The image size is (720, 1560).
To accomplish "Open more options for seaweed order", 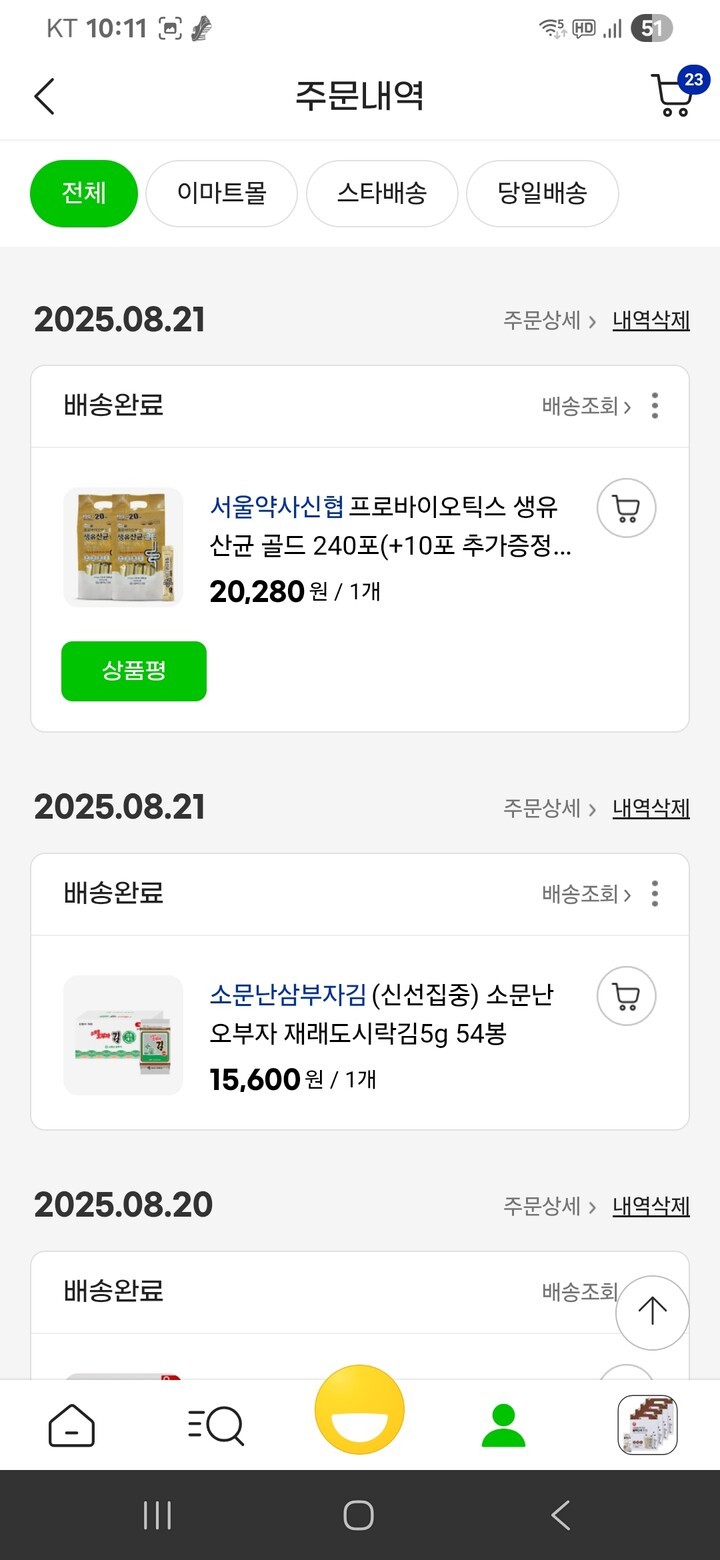I will pyautogui.click(x=655, y=893).
